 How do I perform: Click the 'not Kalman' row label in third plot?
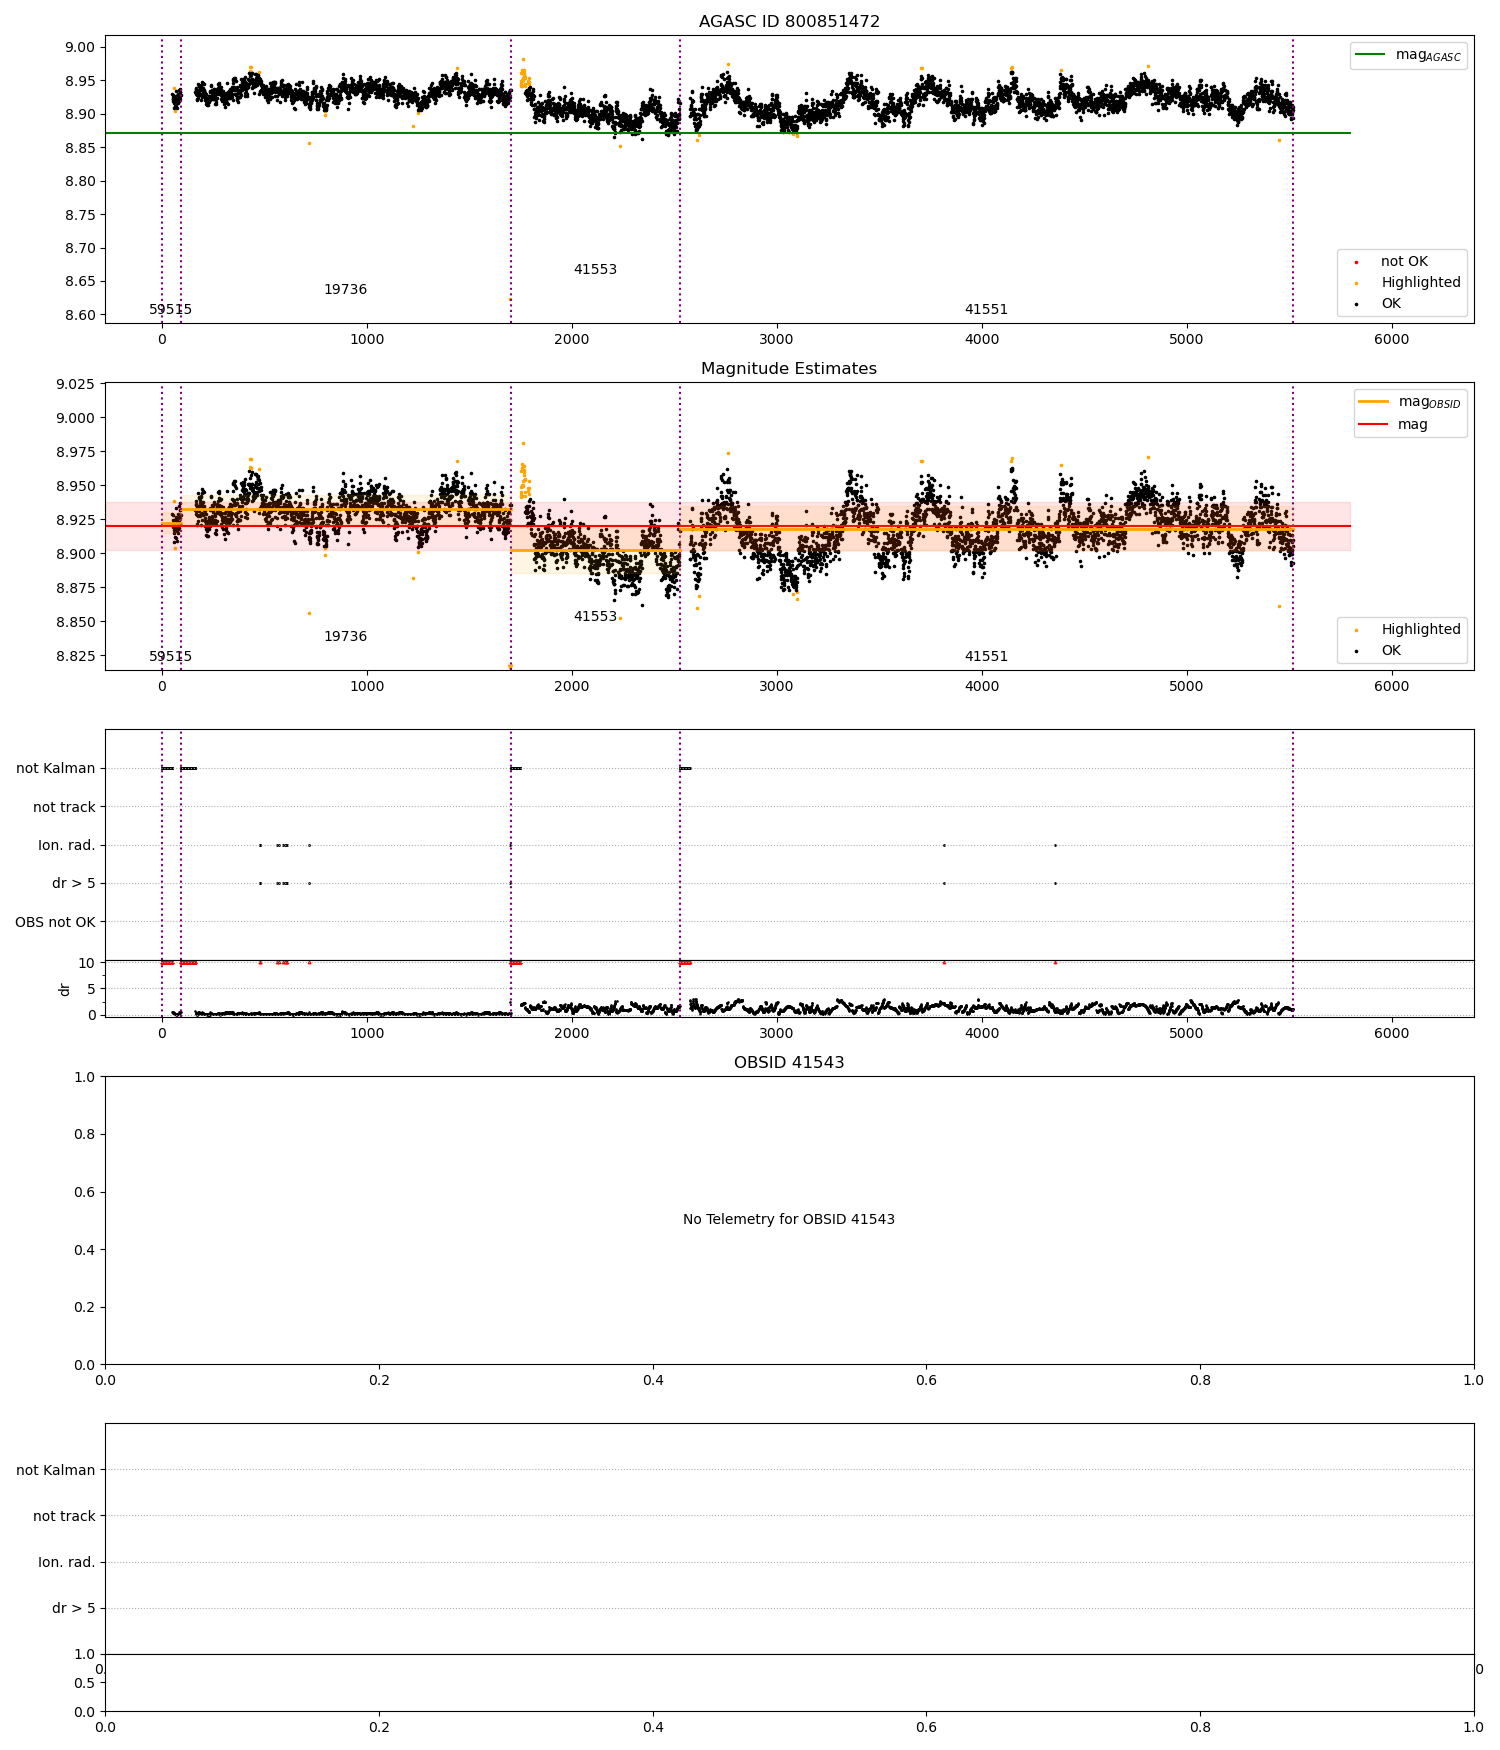56,769
